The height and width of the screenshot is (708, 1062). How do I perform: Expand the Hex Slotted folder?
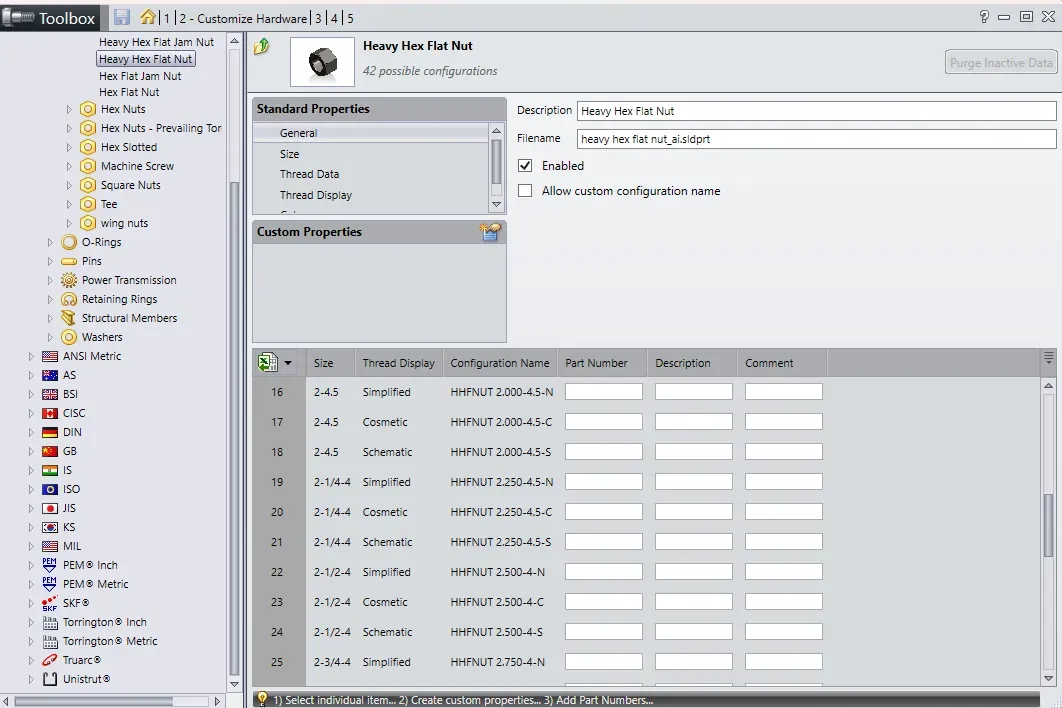(x=69, y=147)
